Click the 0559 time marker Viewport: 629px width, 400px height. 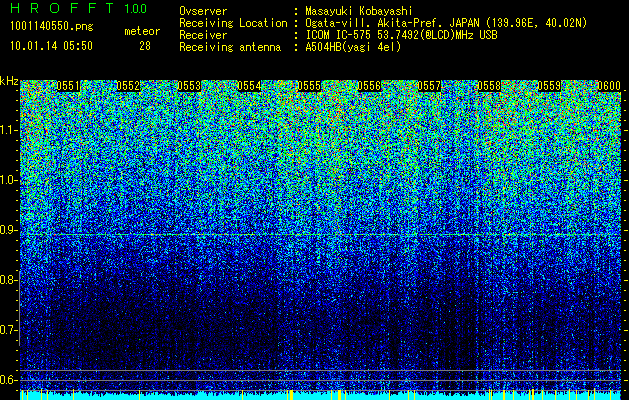[550, 86]
